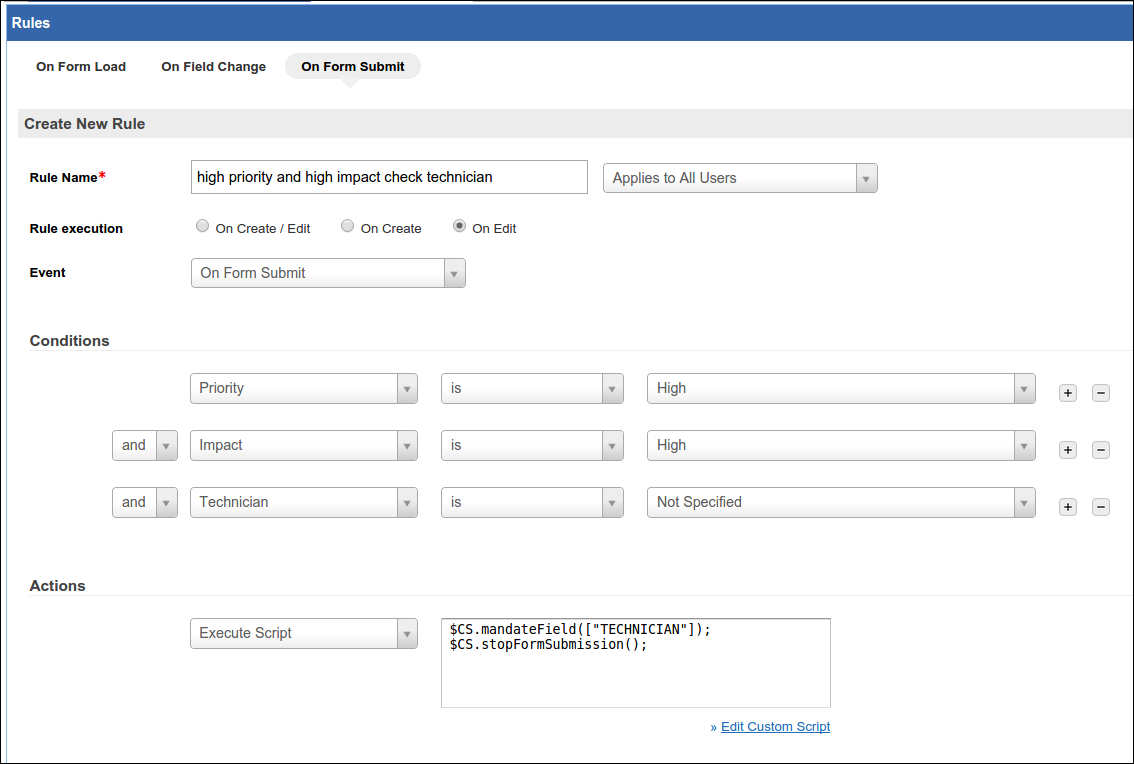Click the Edit Custom Script link
Image resolution: width=1134 pixels, height=764 pixels.
775,727
